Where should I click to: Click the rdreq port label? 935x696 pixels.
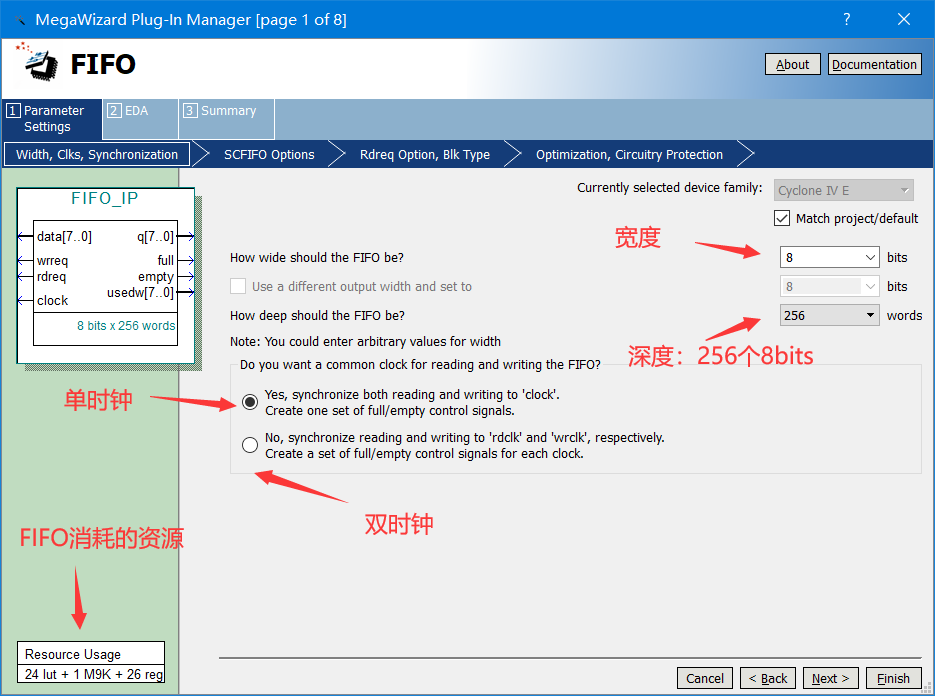coord(51,277)
